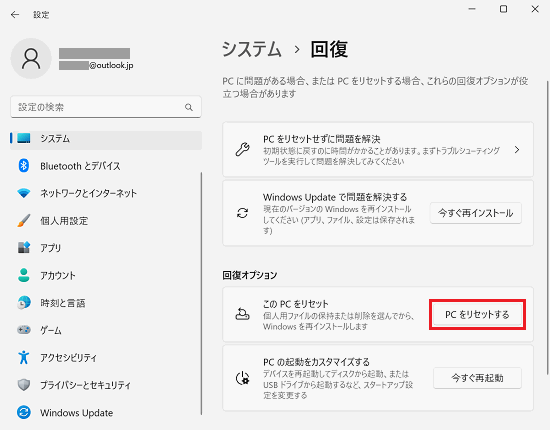The width and height of the screenshot is (550, 430).
Task: Click the reset PC cloud icon
Action: [x=242, y=314]
